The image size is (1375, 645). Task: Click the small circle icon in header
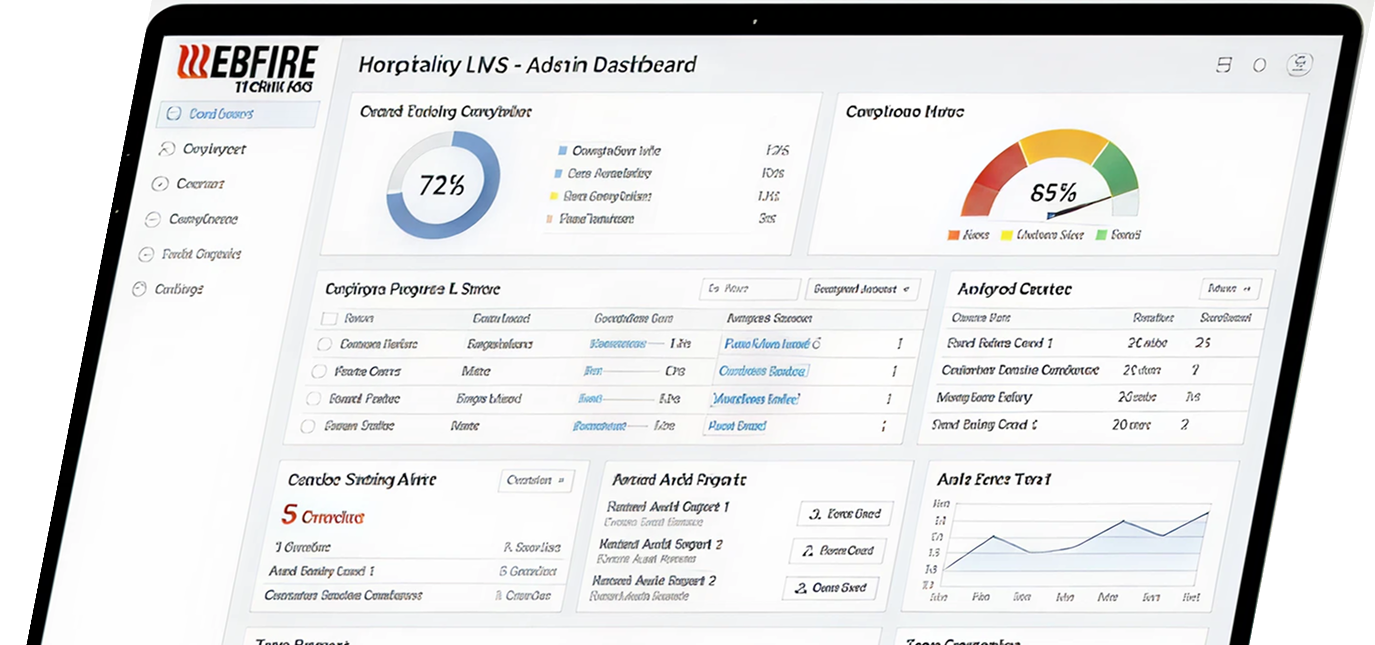click(x=1259, y=65)
